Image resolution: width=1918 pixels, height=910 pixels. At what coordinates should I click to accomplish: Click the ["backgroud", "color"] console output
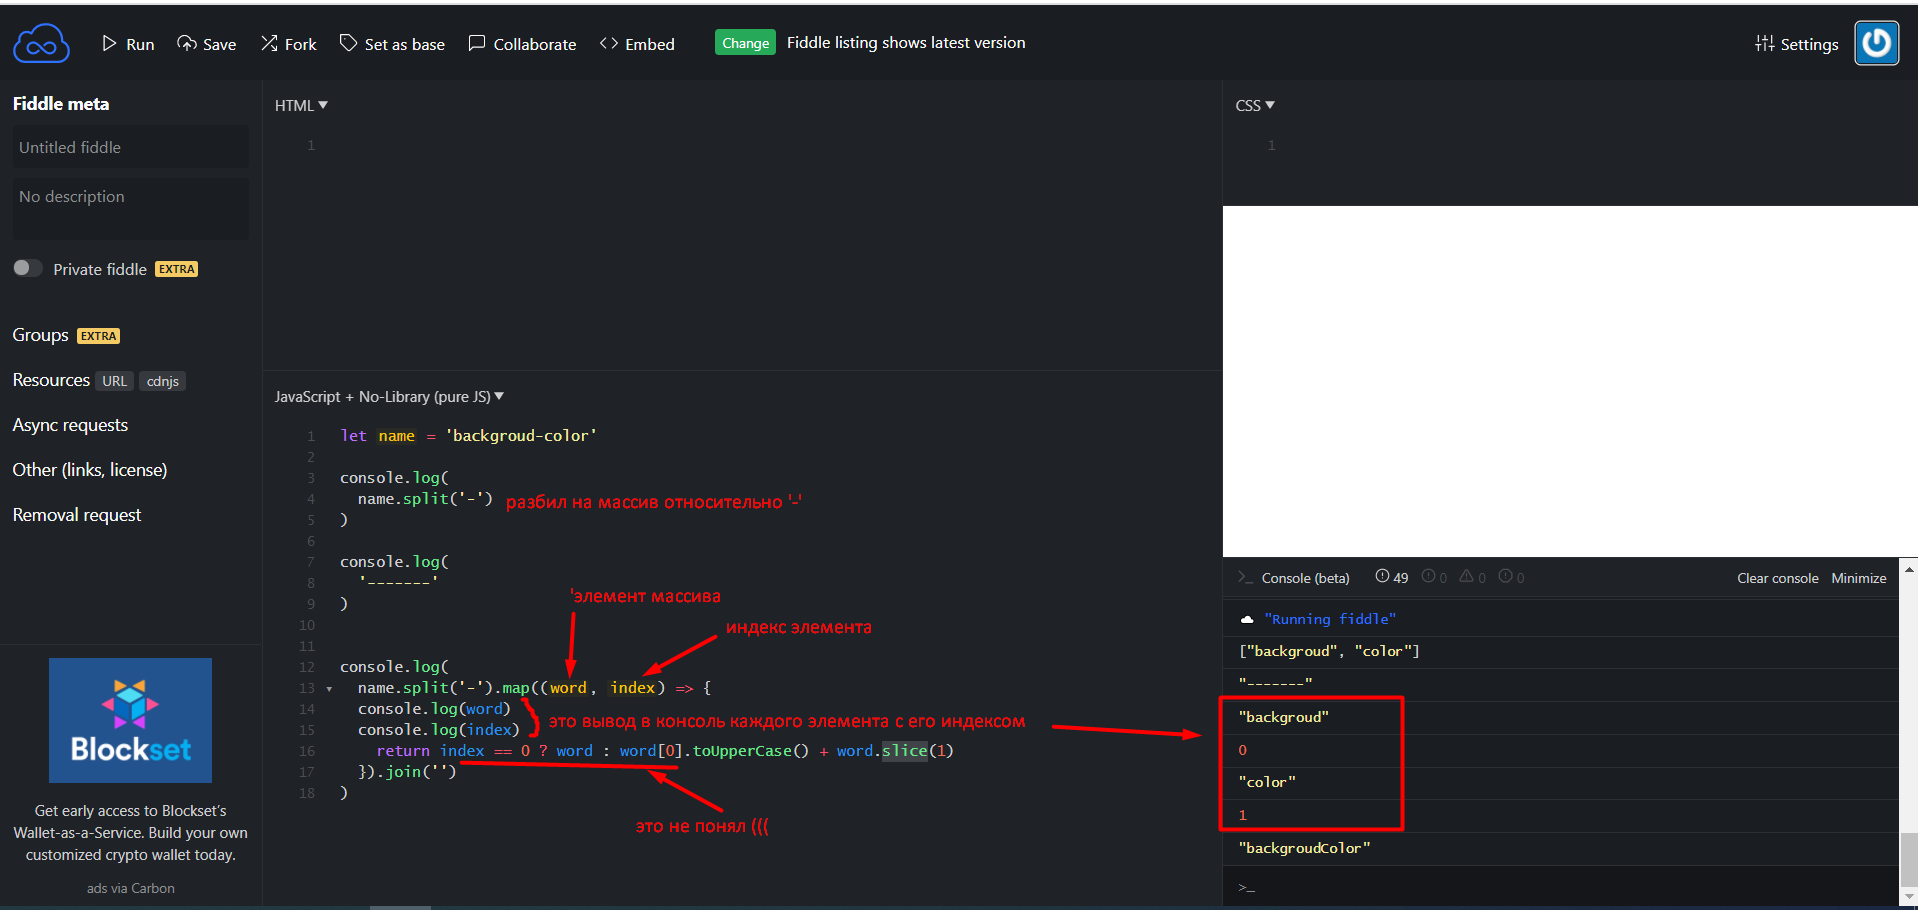1329,651
